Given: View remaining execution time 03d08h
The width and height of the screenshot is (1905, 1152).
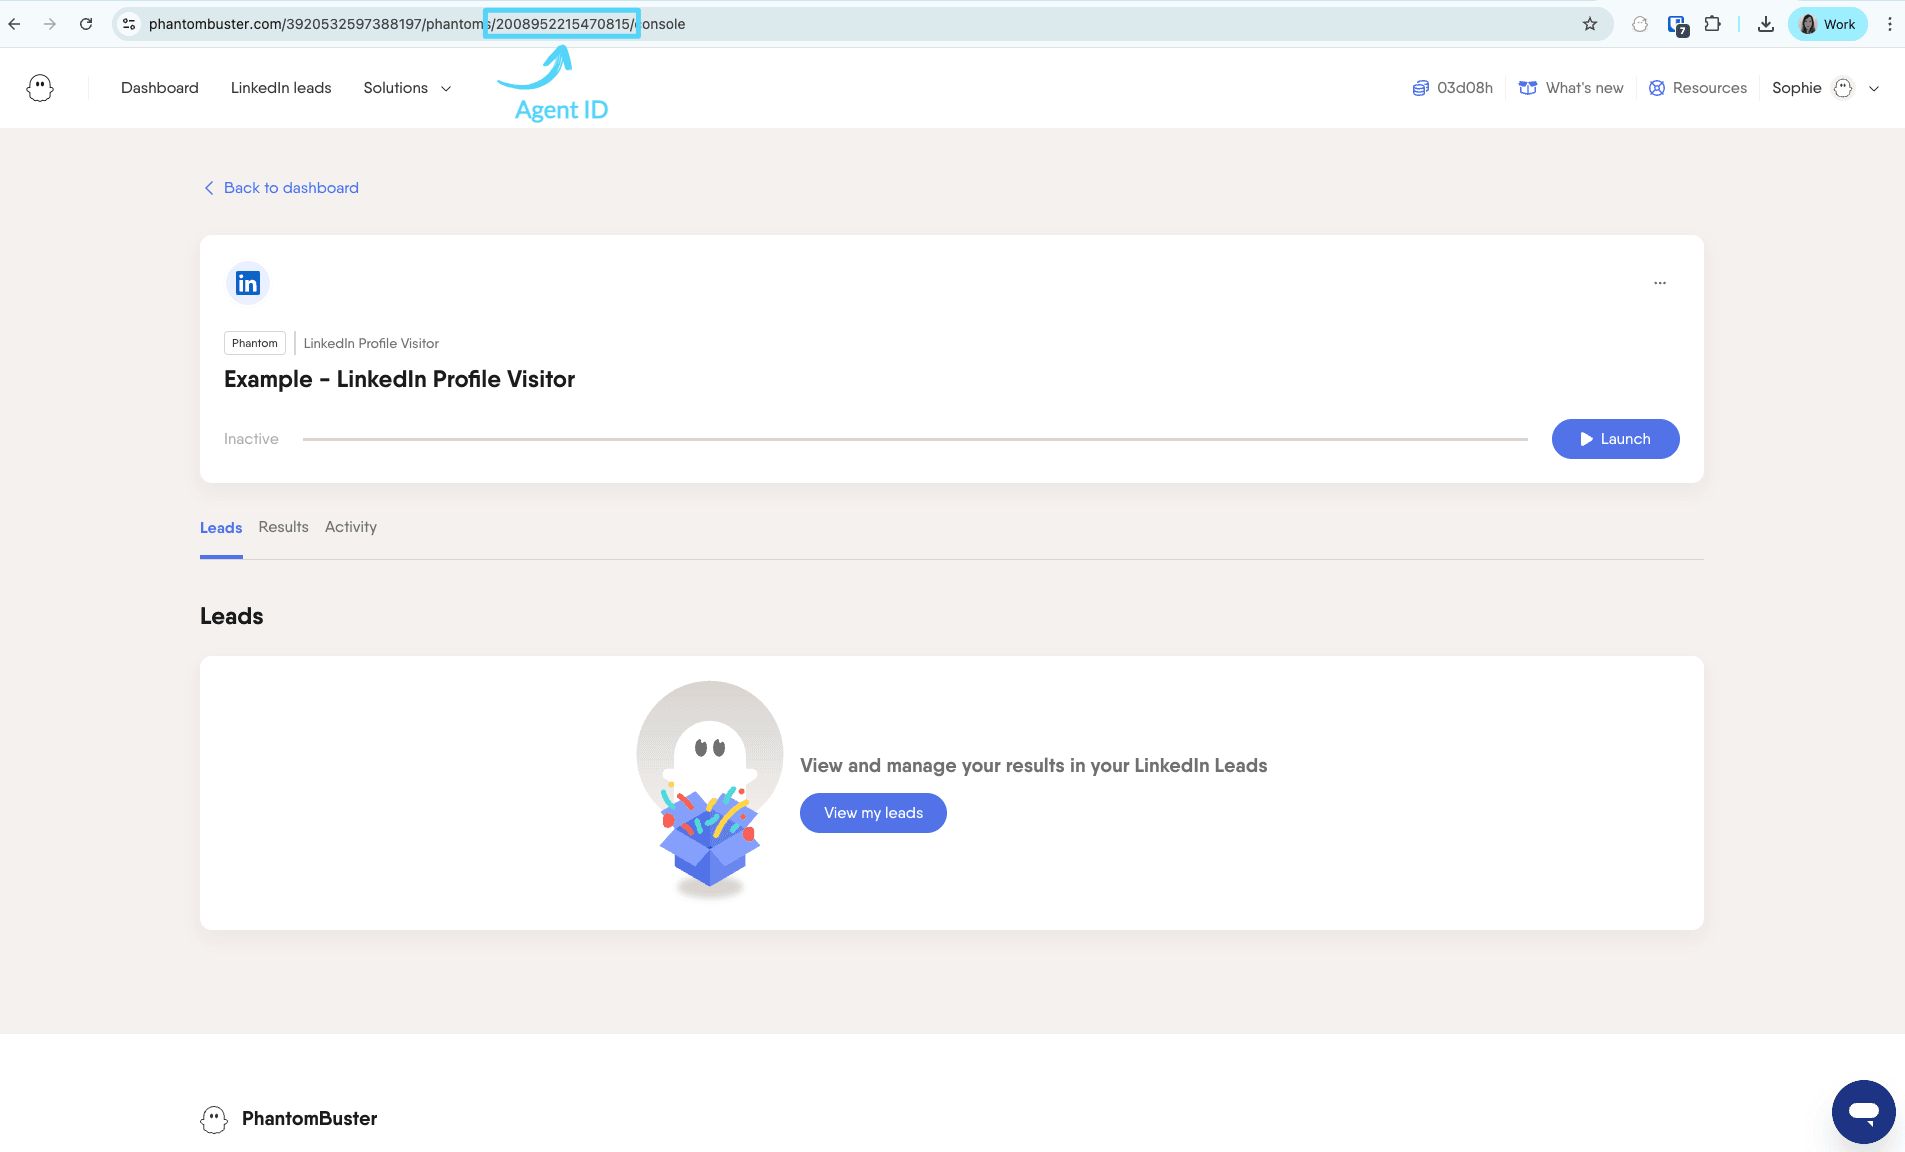Looking at the screenshot, I should [1453, 88].
